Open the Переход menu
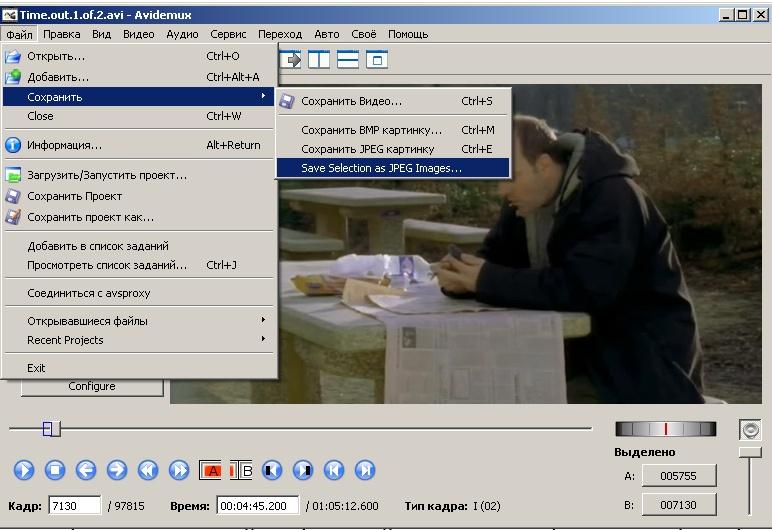The height and width of the screenshot is (530, 772). (280, 34)
